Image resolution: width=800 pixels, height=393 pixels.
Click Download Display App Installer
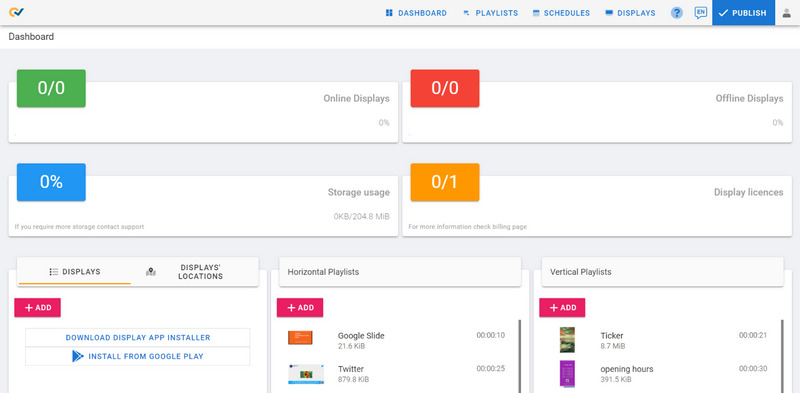tap(138, 337)
